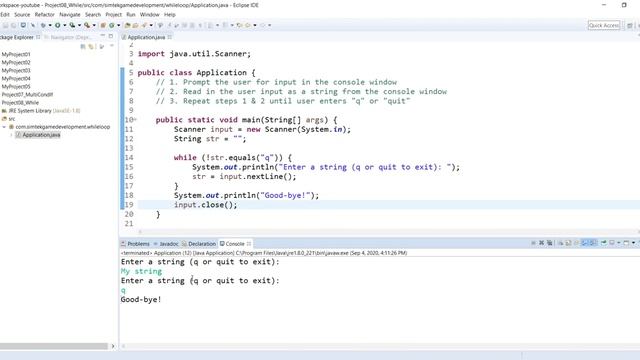Open the New Java Class dropdown arrow
Viewport: 640px width, 360px height.
[118, 25]
